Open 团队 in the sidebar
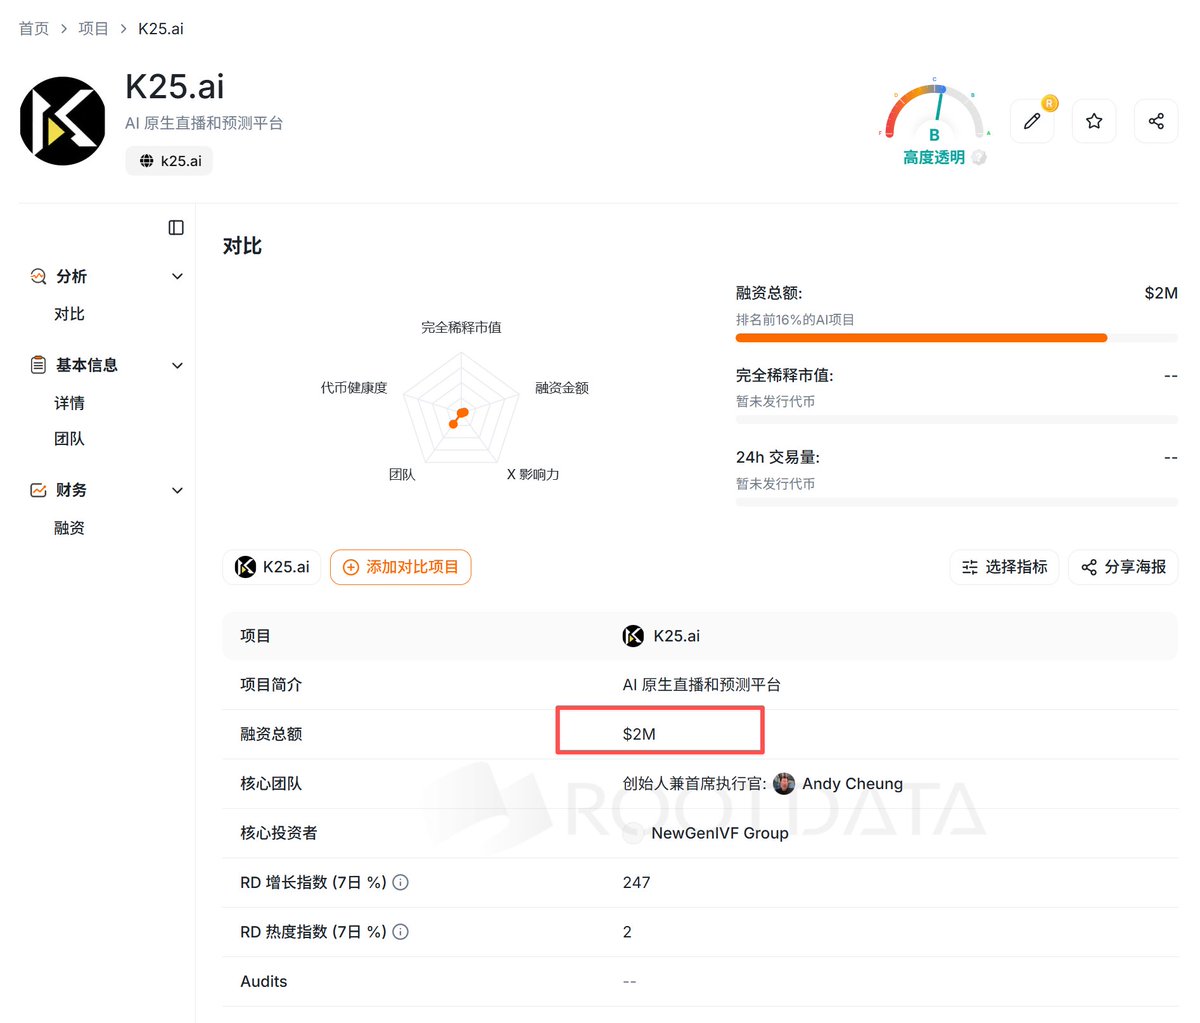The image size is (1200, 1023). point(69,439)
